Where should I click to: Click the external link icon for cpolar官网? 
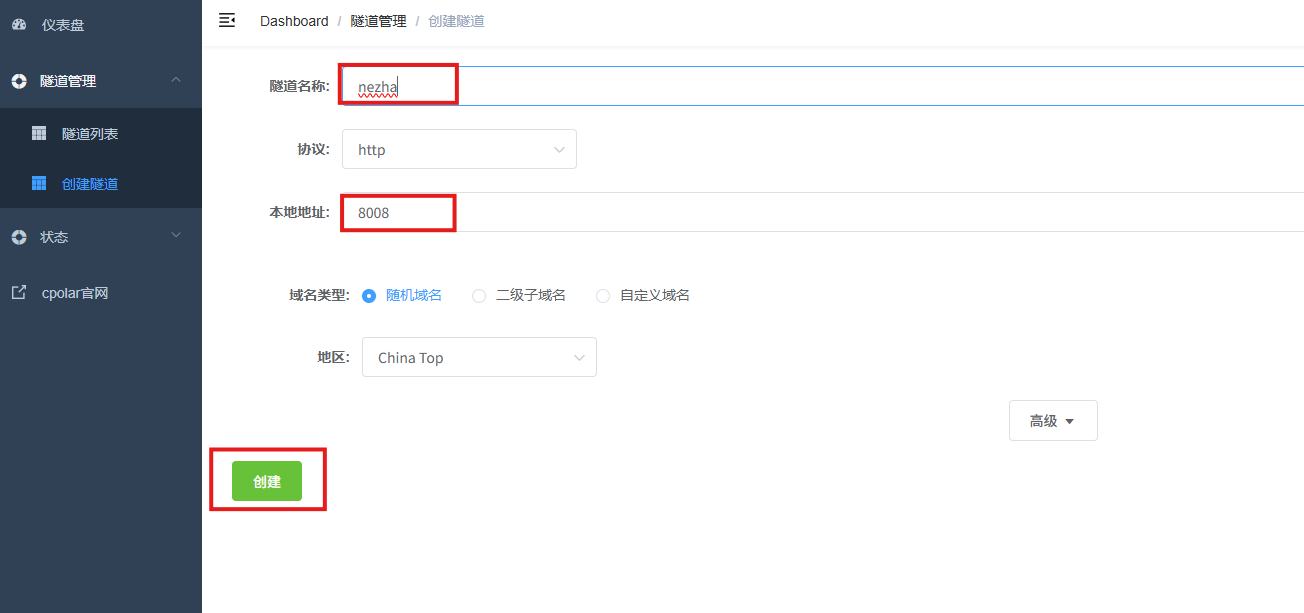coord(19,293)
